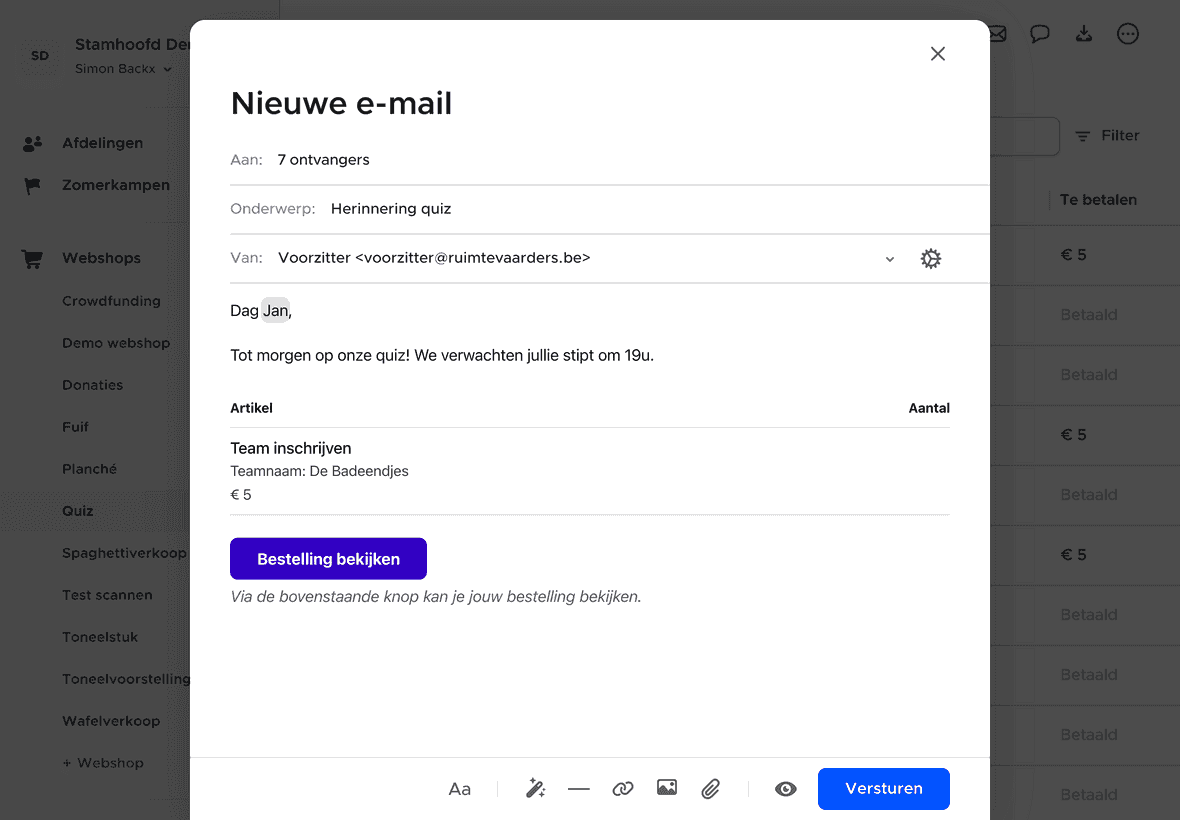Click the magic wand smart variables icon

(x=536, y=789)
